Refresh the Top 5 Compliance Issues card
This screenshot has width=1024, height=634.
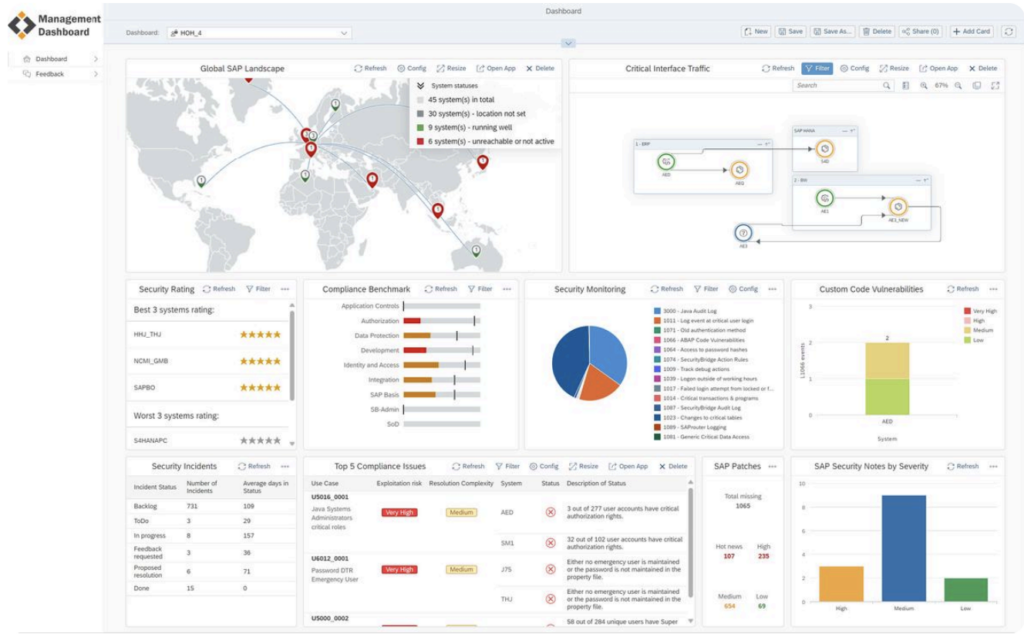[468, 466]
